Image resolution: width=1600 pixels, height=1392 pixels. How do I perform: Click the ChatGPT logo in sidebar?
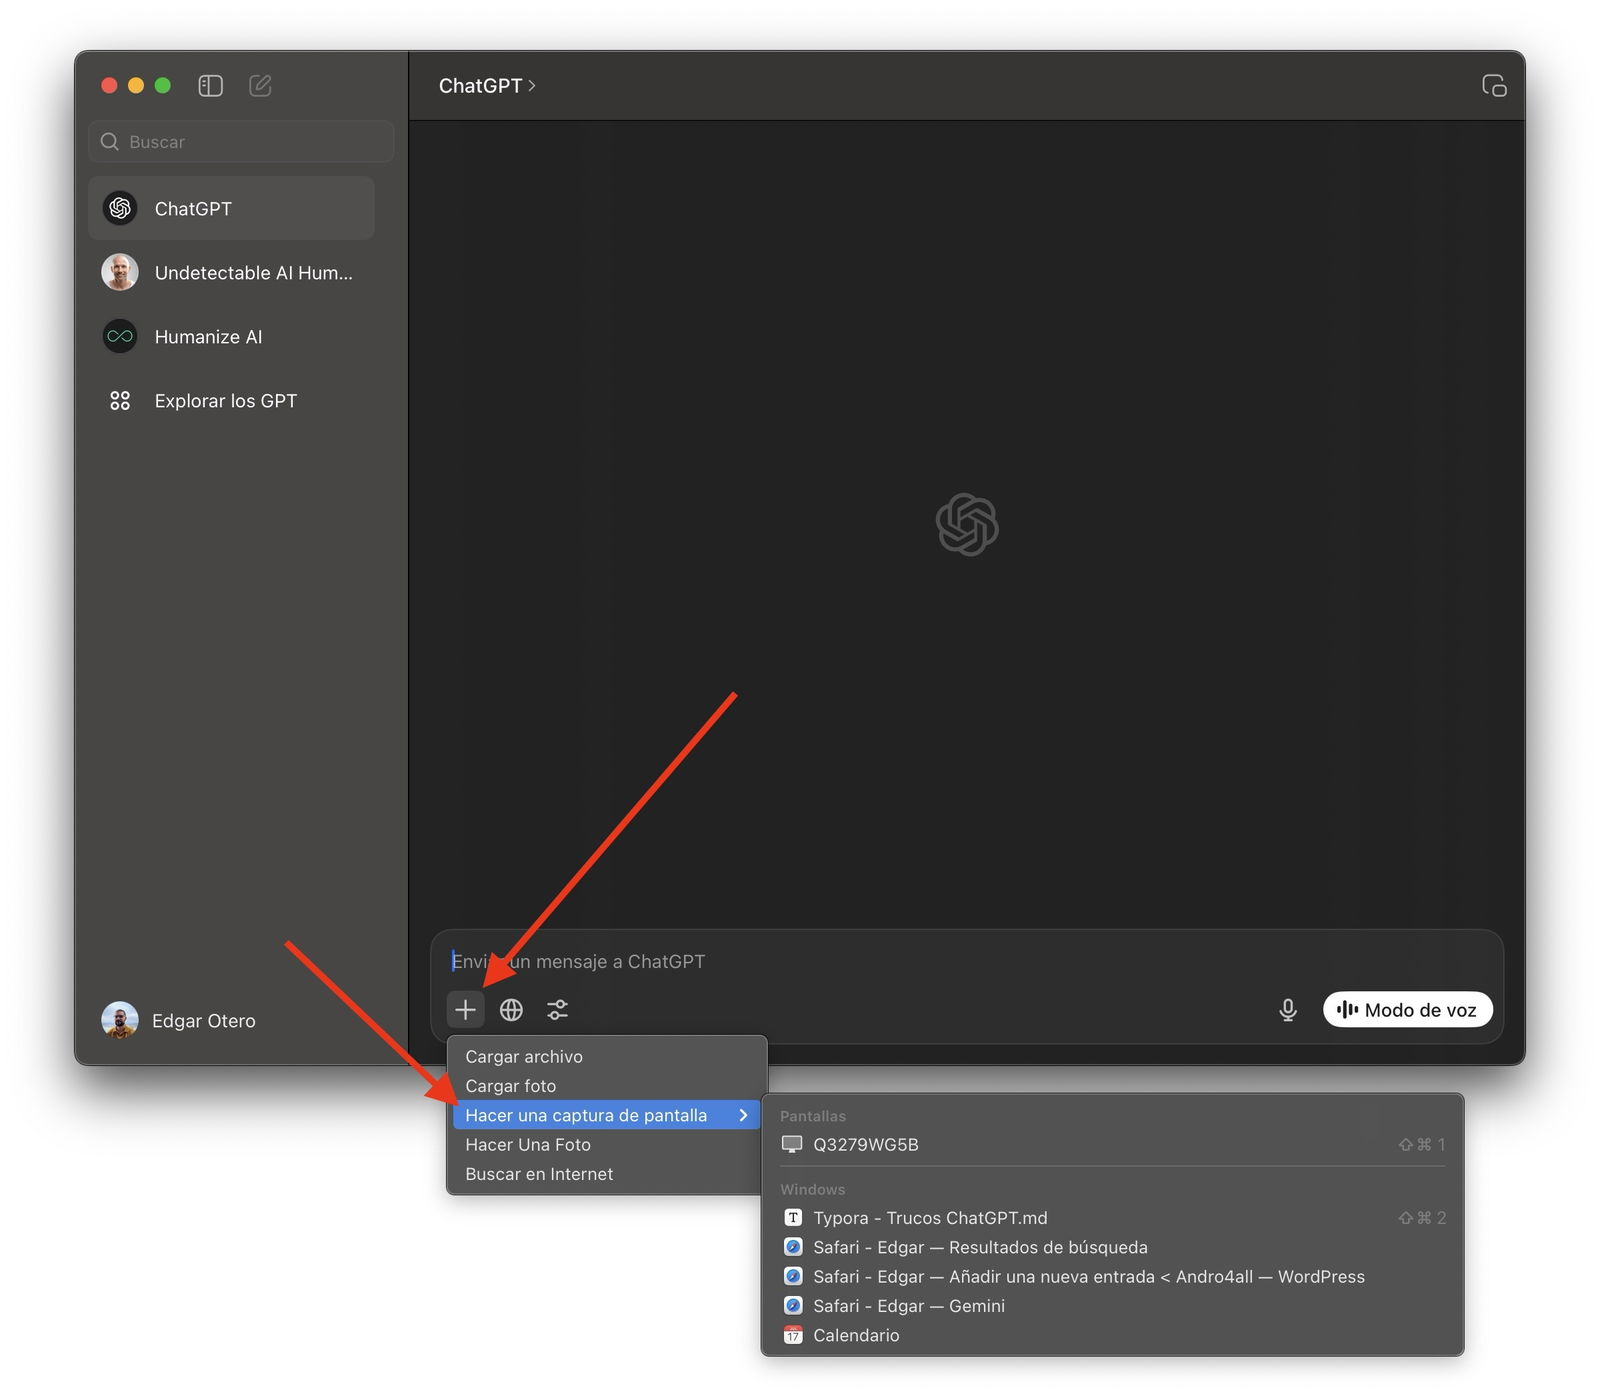120,208
